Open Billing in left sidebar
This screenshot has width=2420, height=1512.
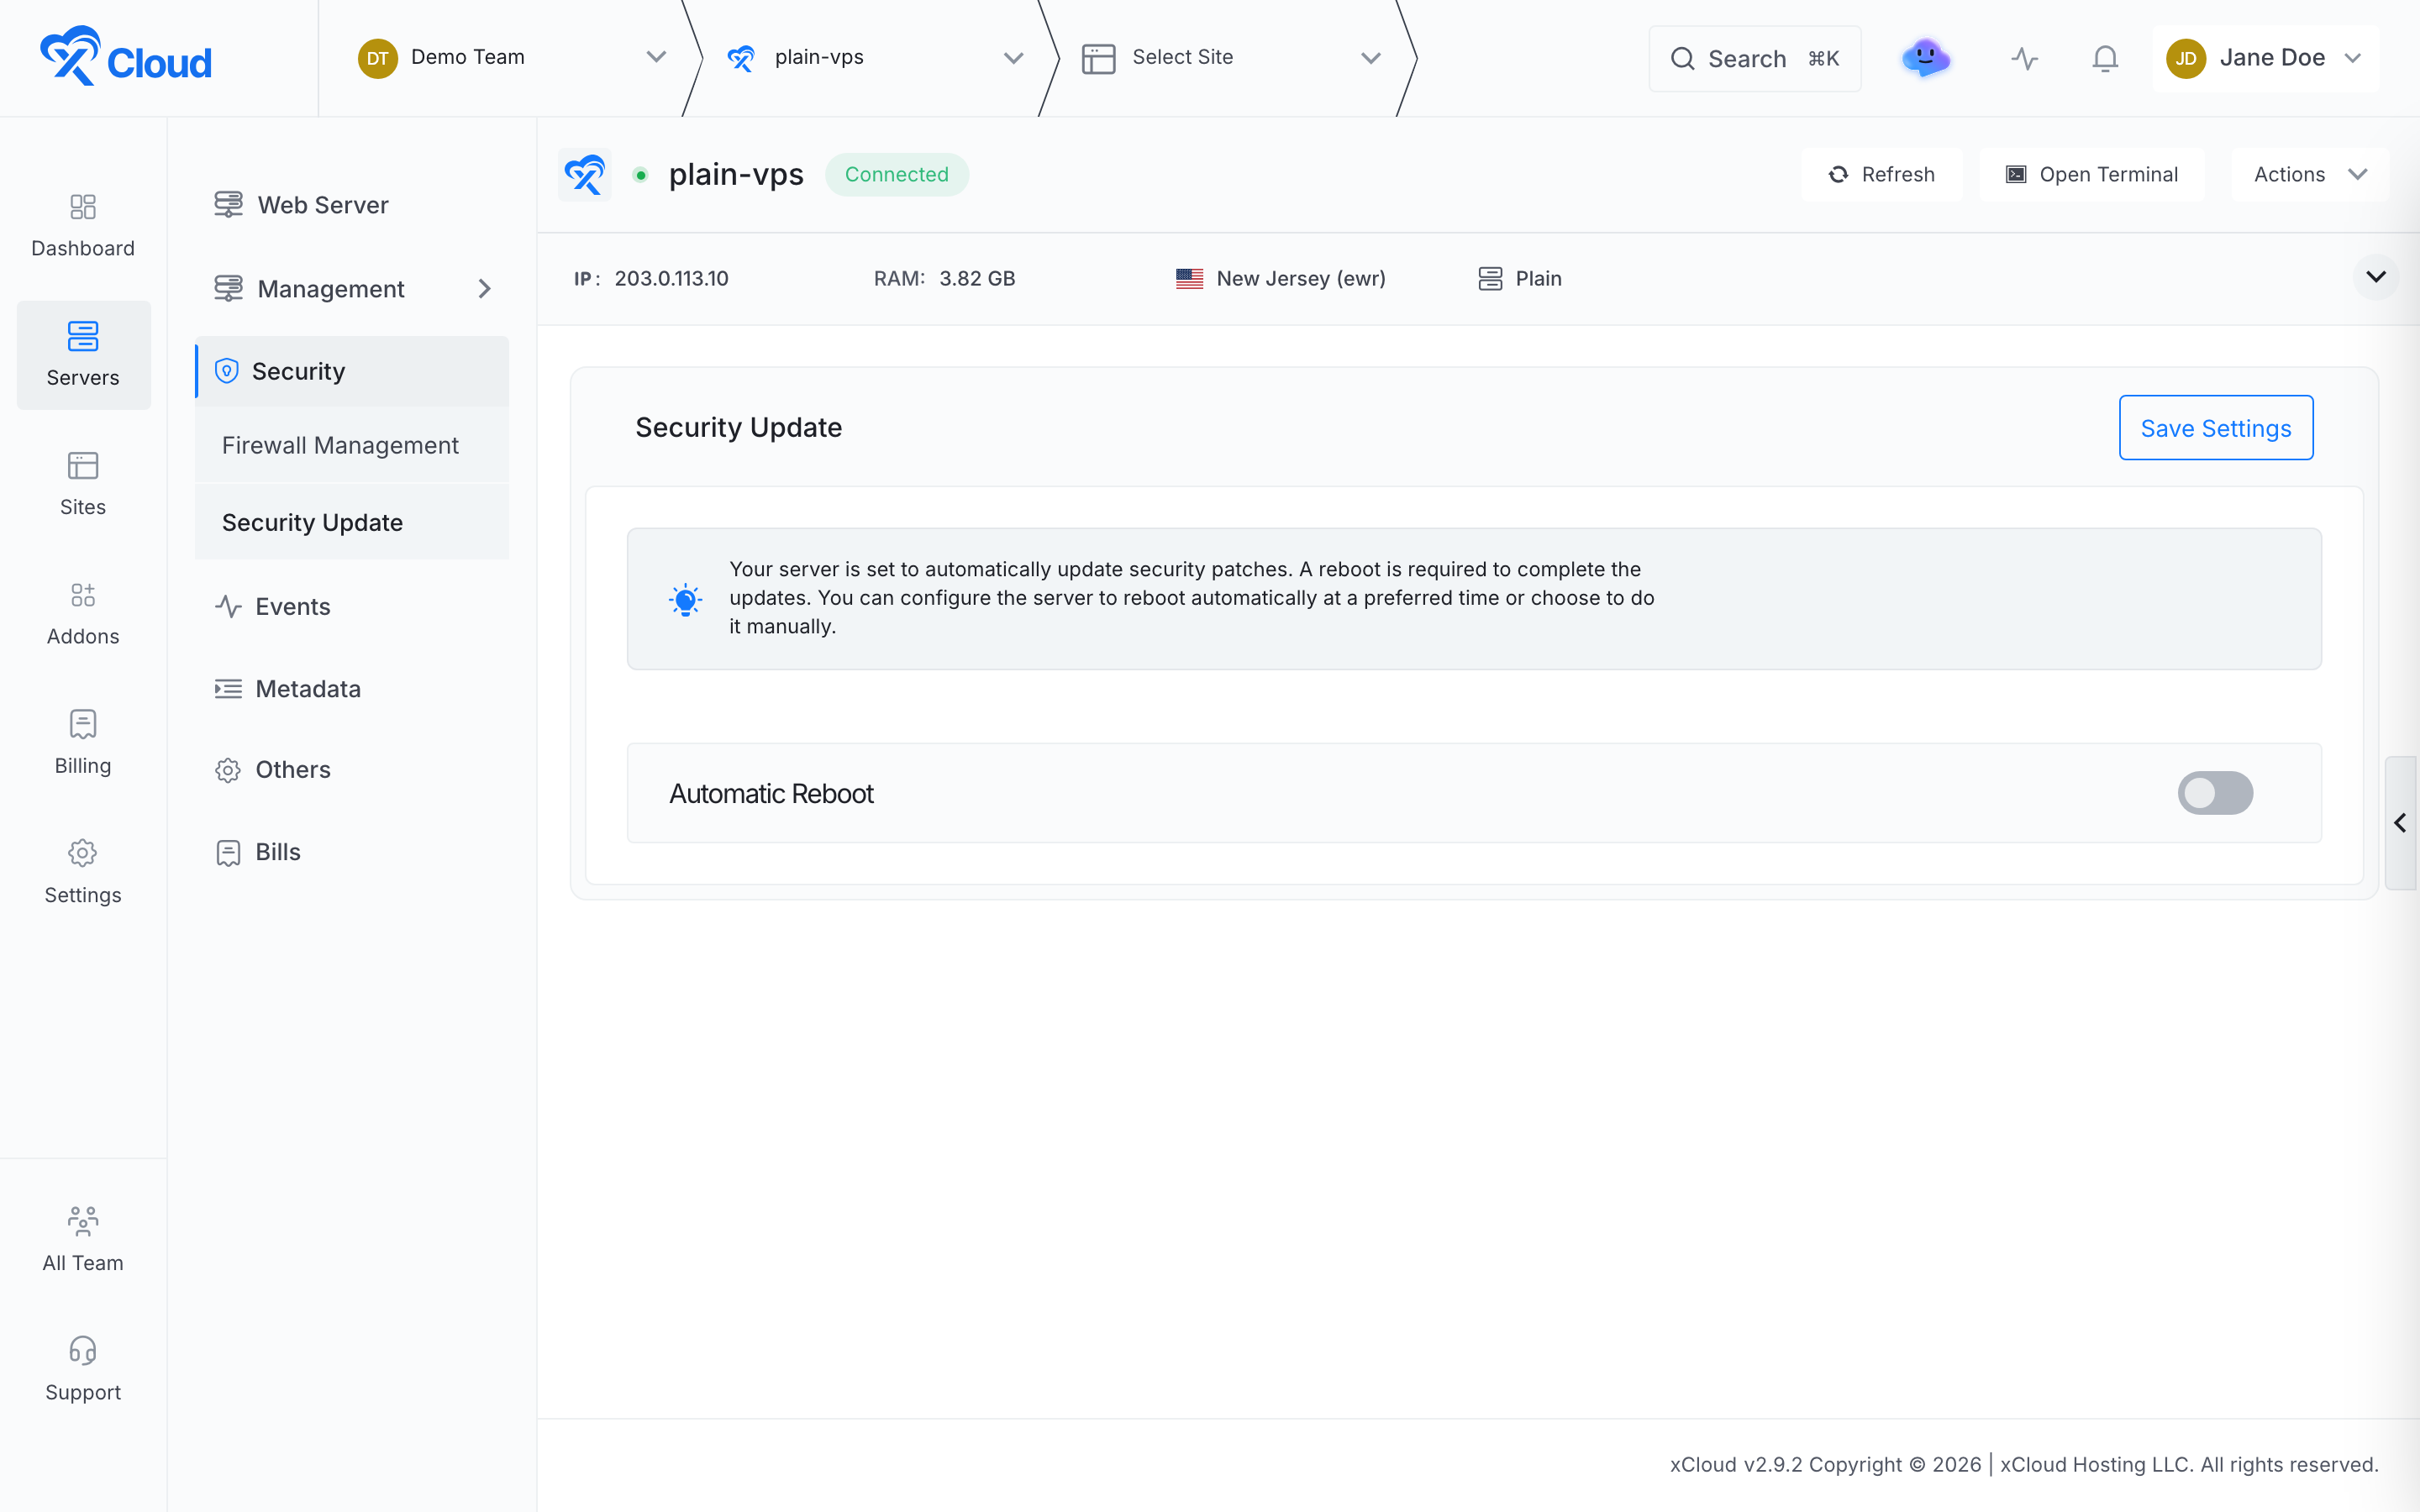pos(83,743)
